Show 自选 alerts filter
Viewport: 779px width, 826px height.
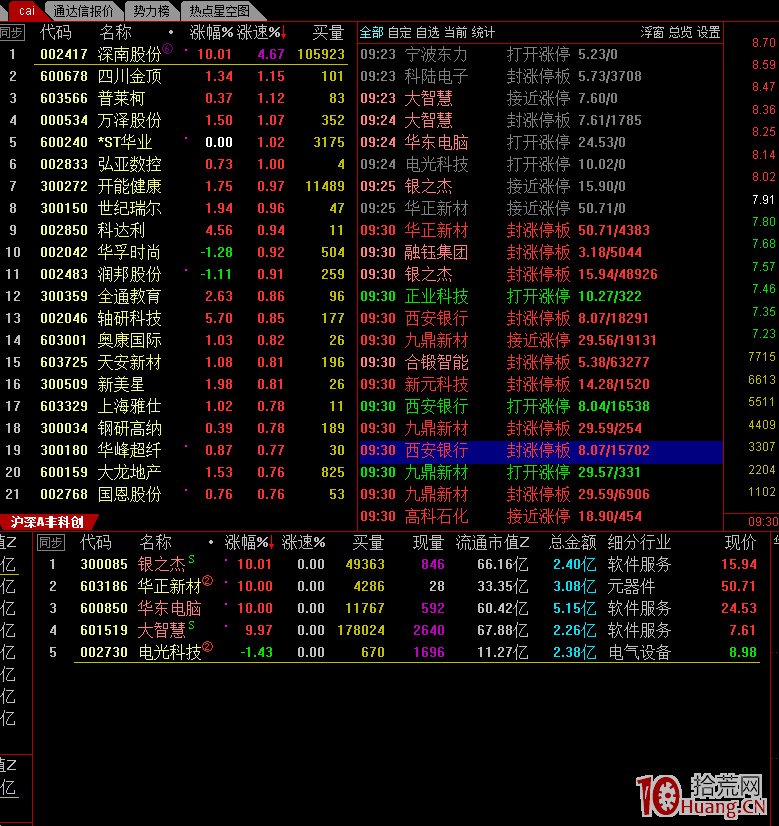[x=427, y=33]
